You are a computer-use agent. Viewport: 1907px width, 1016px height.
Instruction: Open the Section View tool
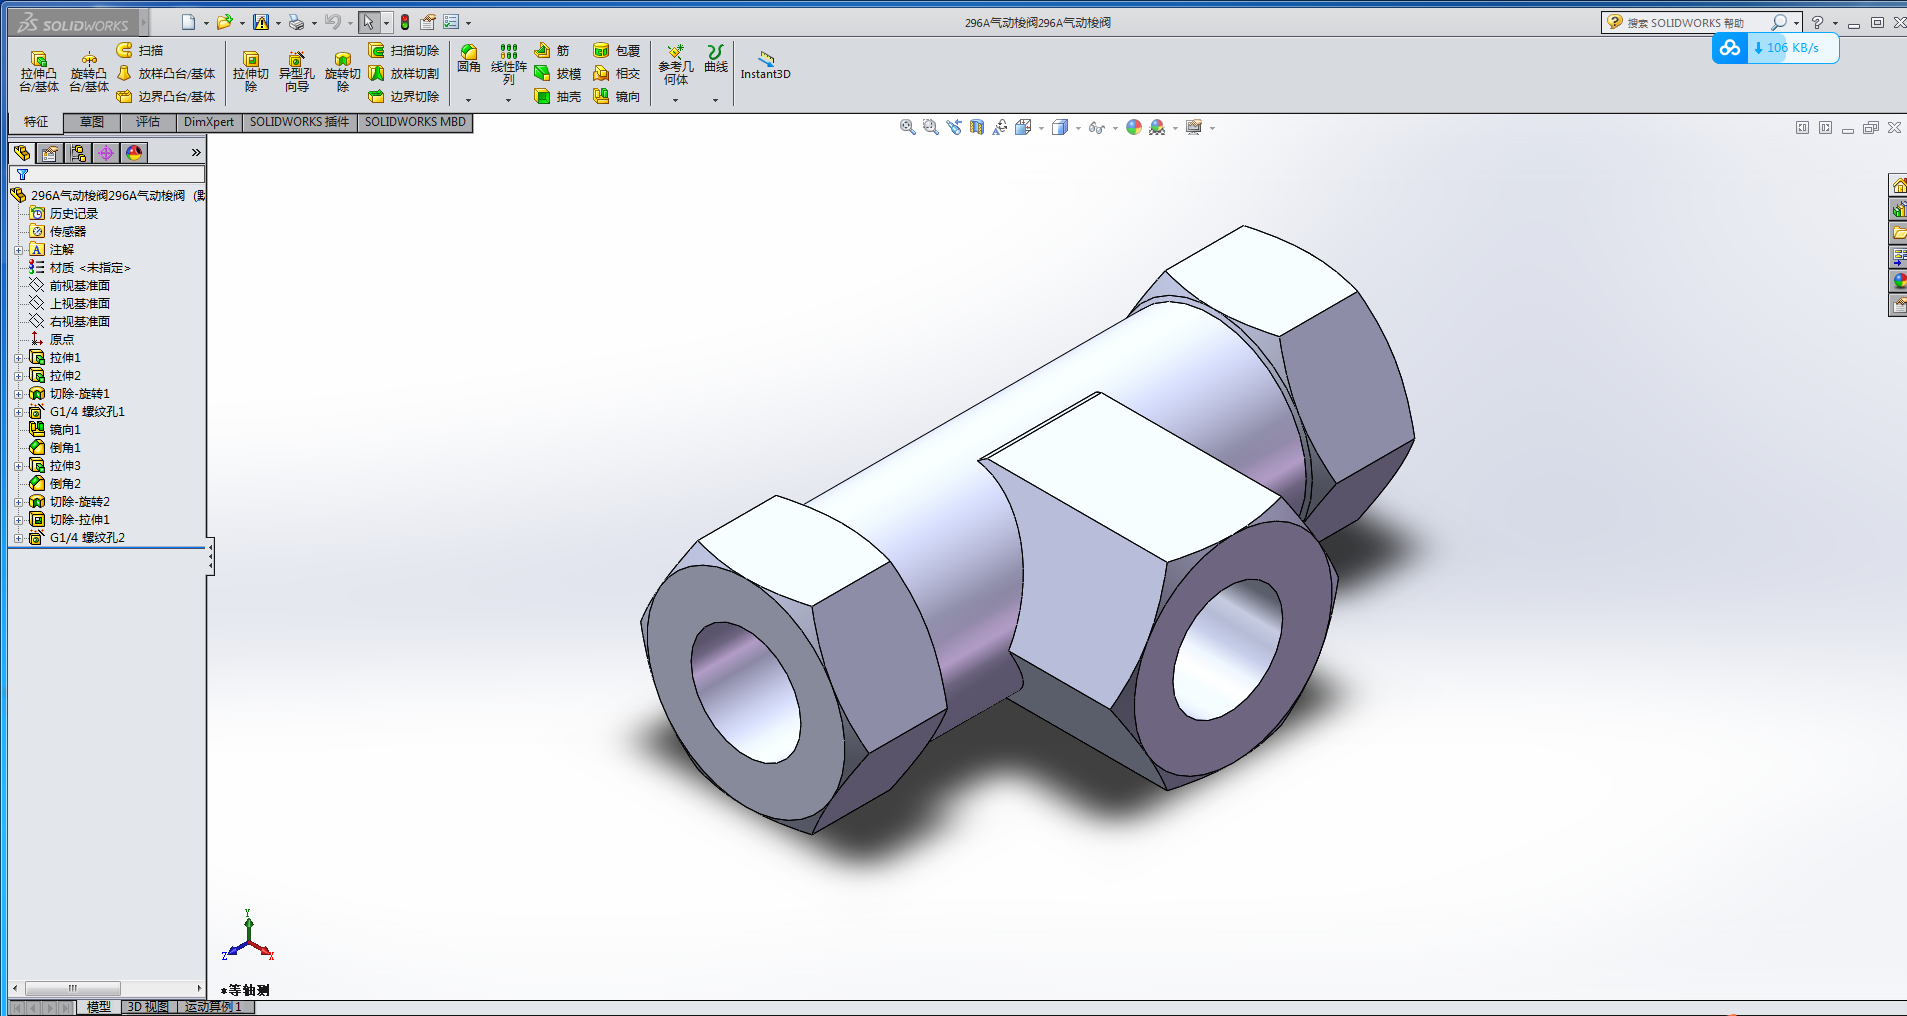976,127
